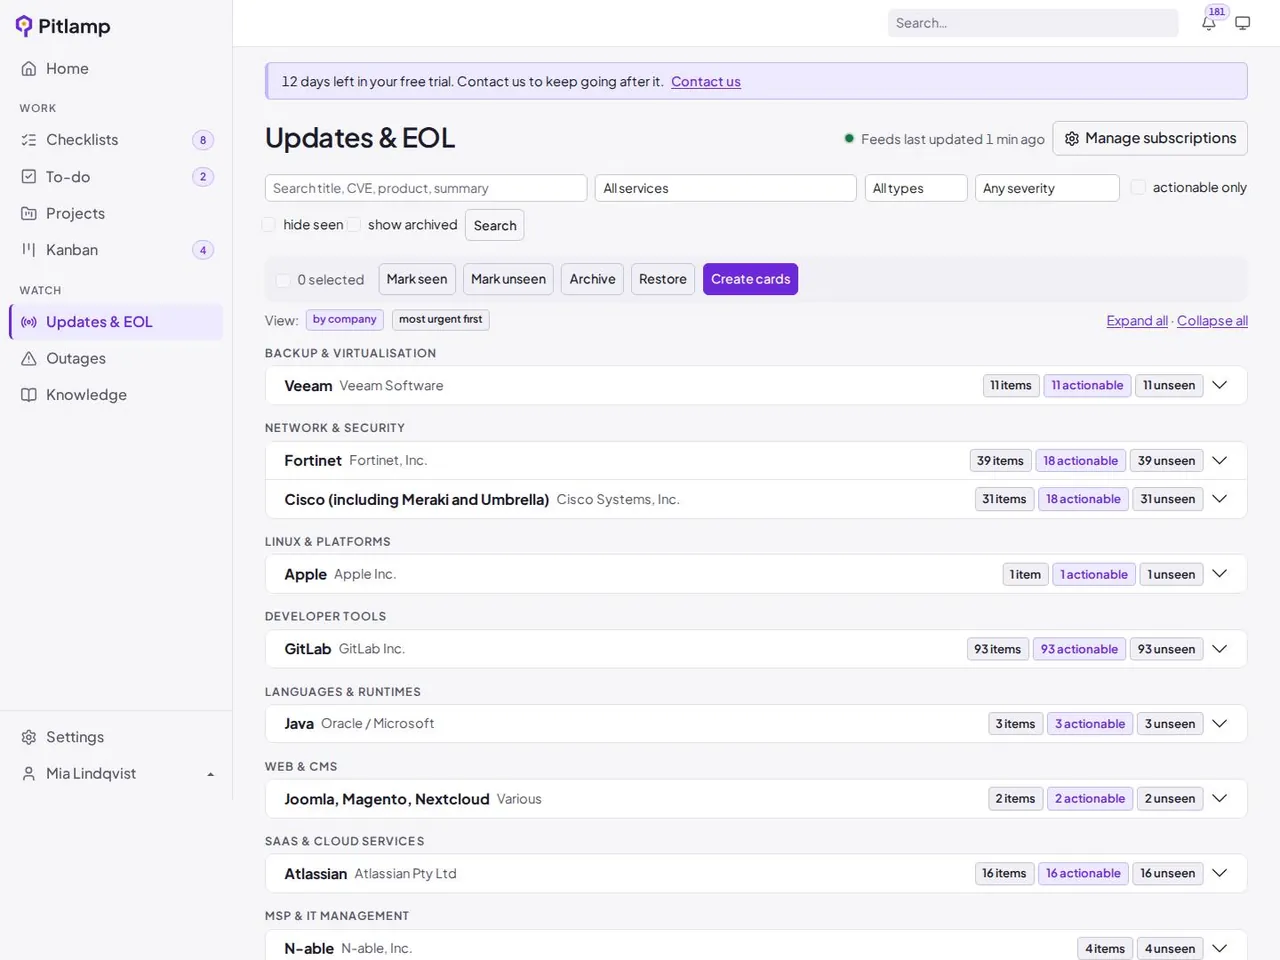The image size is (1280, 960).
Task: Click the monitor display icon in header
Action: point(1243,23)
